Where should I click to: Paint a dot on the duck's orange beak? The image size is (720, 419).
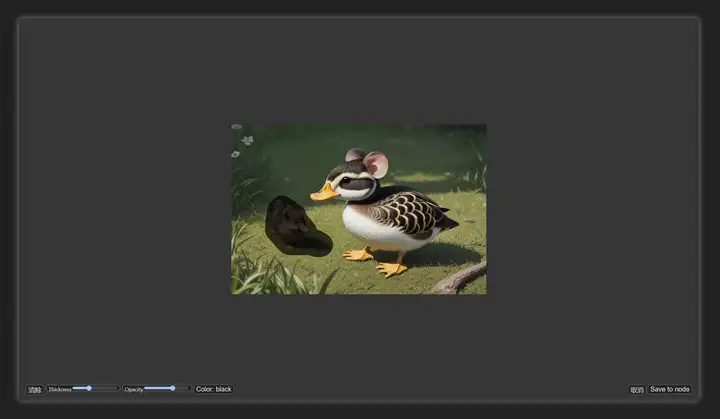[324, 192]
